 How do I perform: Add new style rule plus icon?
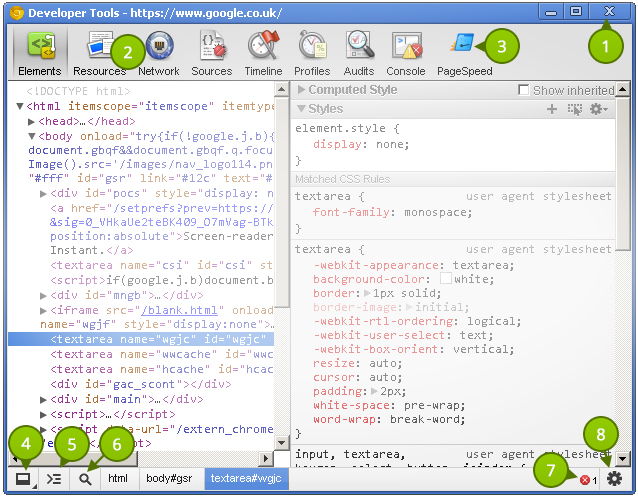point(552,109)
